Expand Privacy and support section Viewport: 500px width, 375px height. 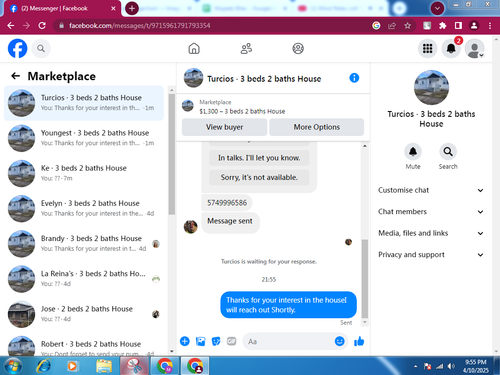pyautogui.click(x=431, y=255)
